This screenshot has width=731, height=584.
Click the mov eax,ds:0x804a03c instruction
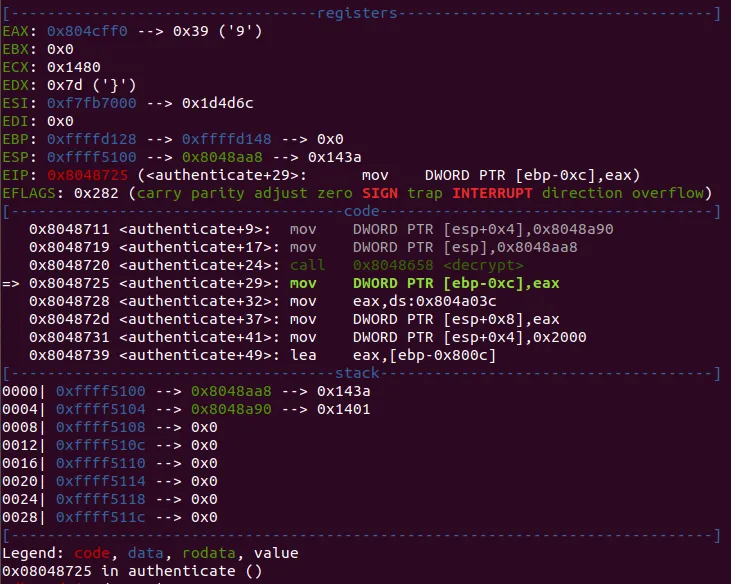pyautogui.click(x=393, y=301)
